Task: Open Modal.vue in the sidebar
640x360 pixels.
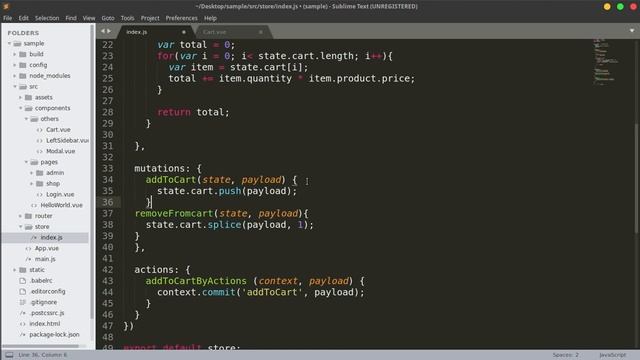Action: (x=60, y=151)
